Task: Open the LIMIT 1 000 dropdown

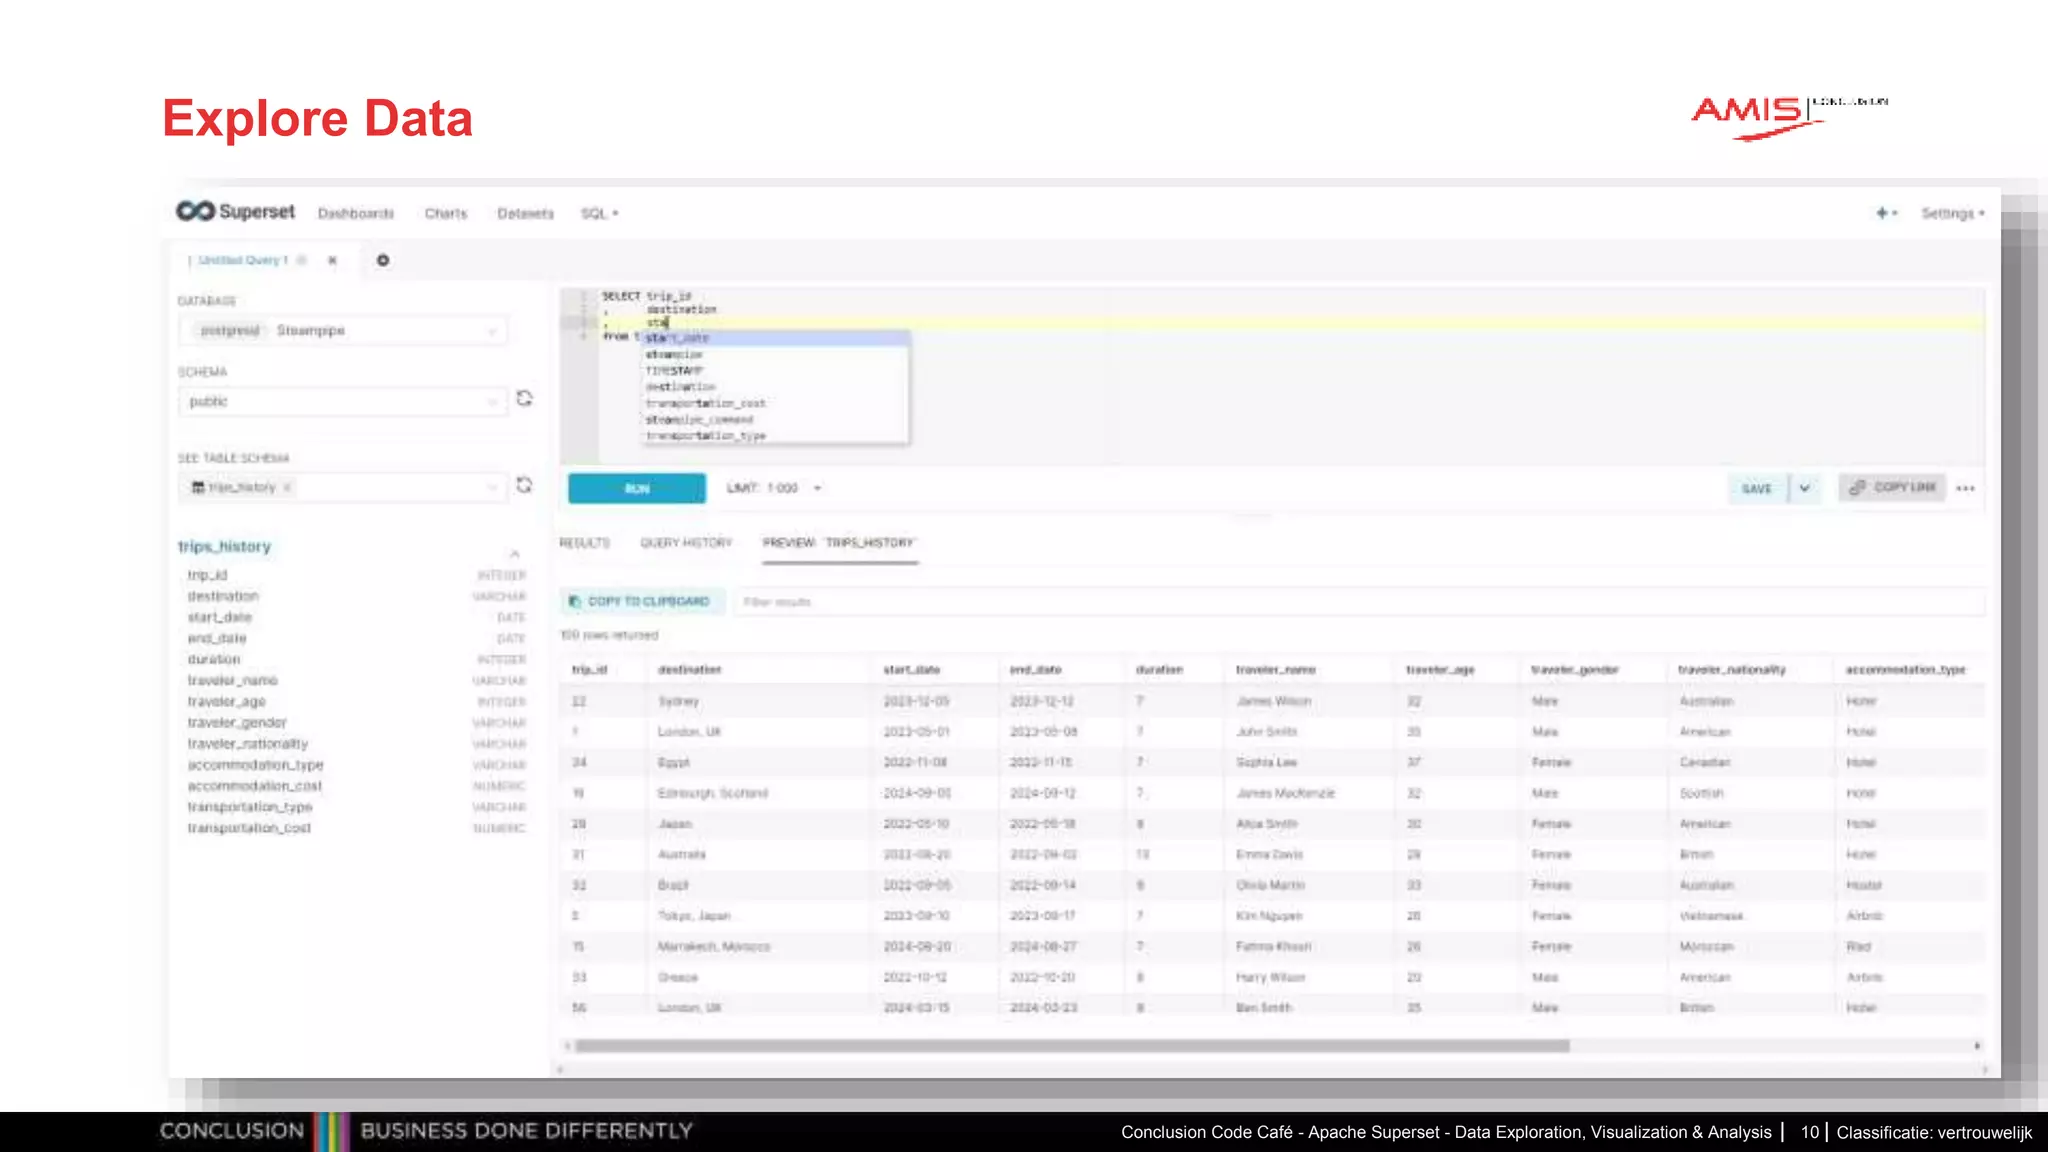Action: (774, 488)
